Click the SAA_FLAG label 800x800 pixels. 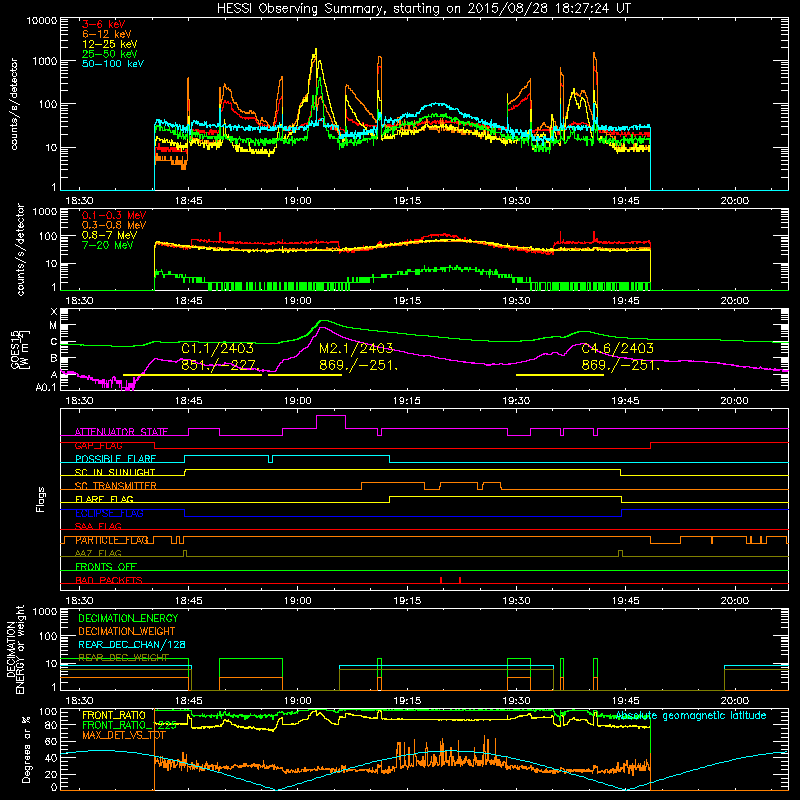98,526
